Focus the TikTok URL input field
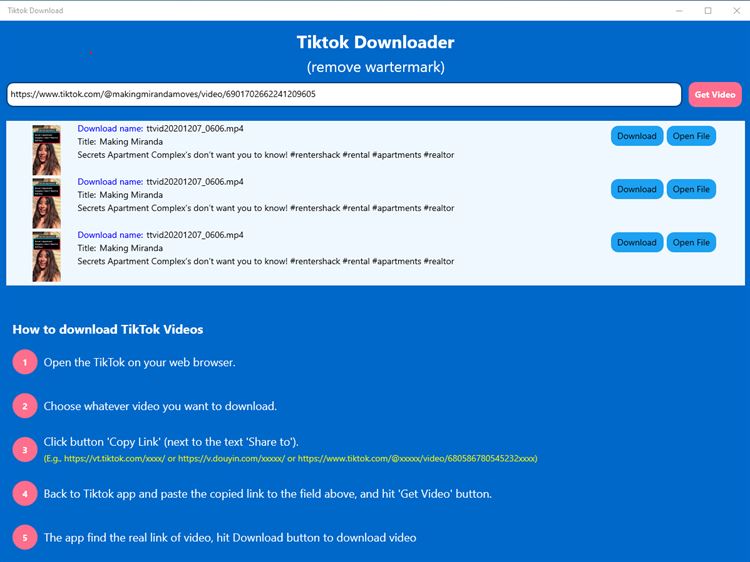 [x=344, y=94]
